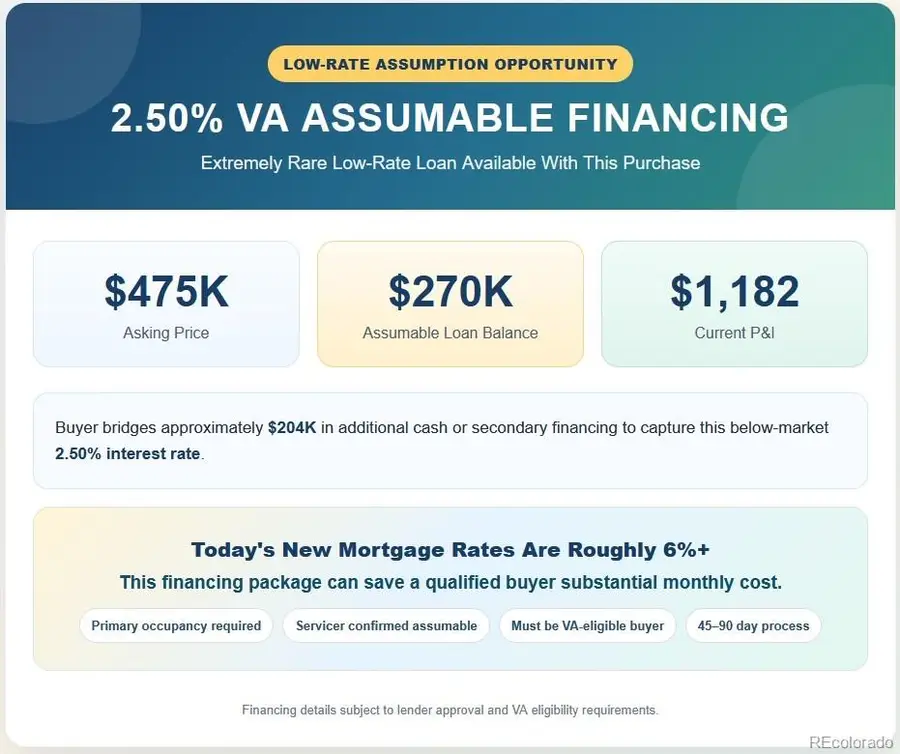Viewport: 900px width, 754px height.
Task: Click the financing package savings line
Action: 450,582
